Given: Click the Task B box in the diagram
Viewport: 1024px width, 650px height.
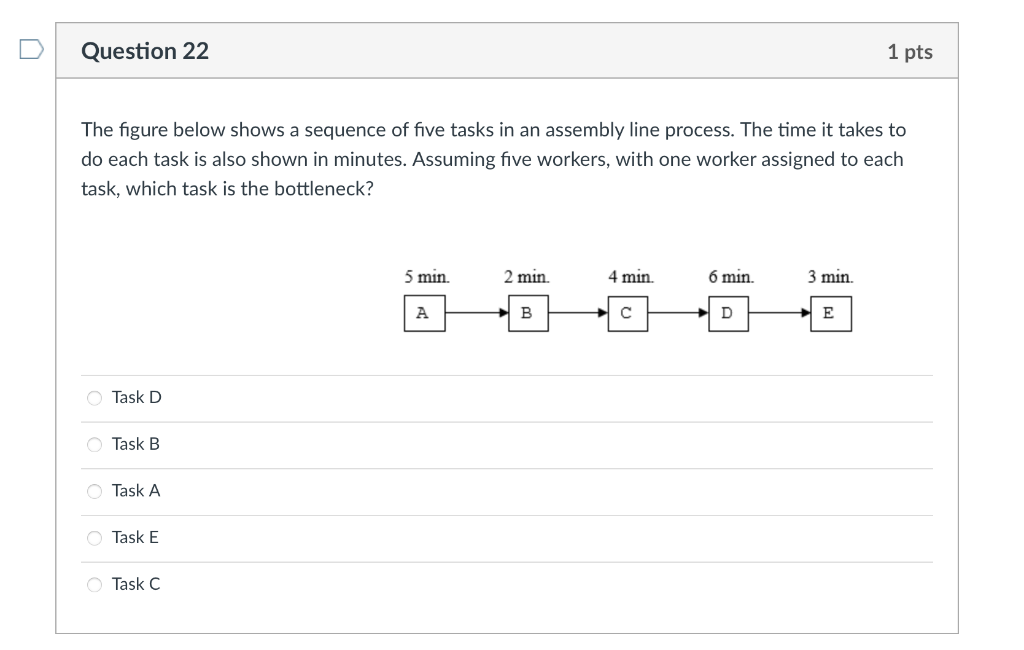Looking at the screenshot, I should [x=526, y=313].
